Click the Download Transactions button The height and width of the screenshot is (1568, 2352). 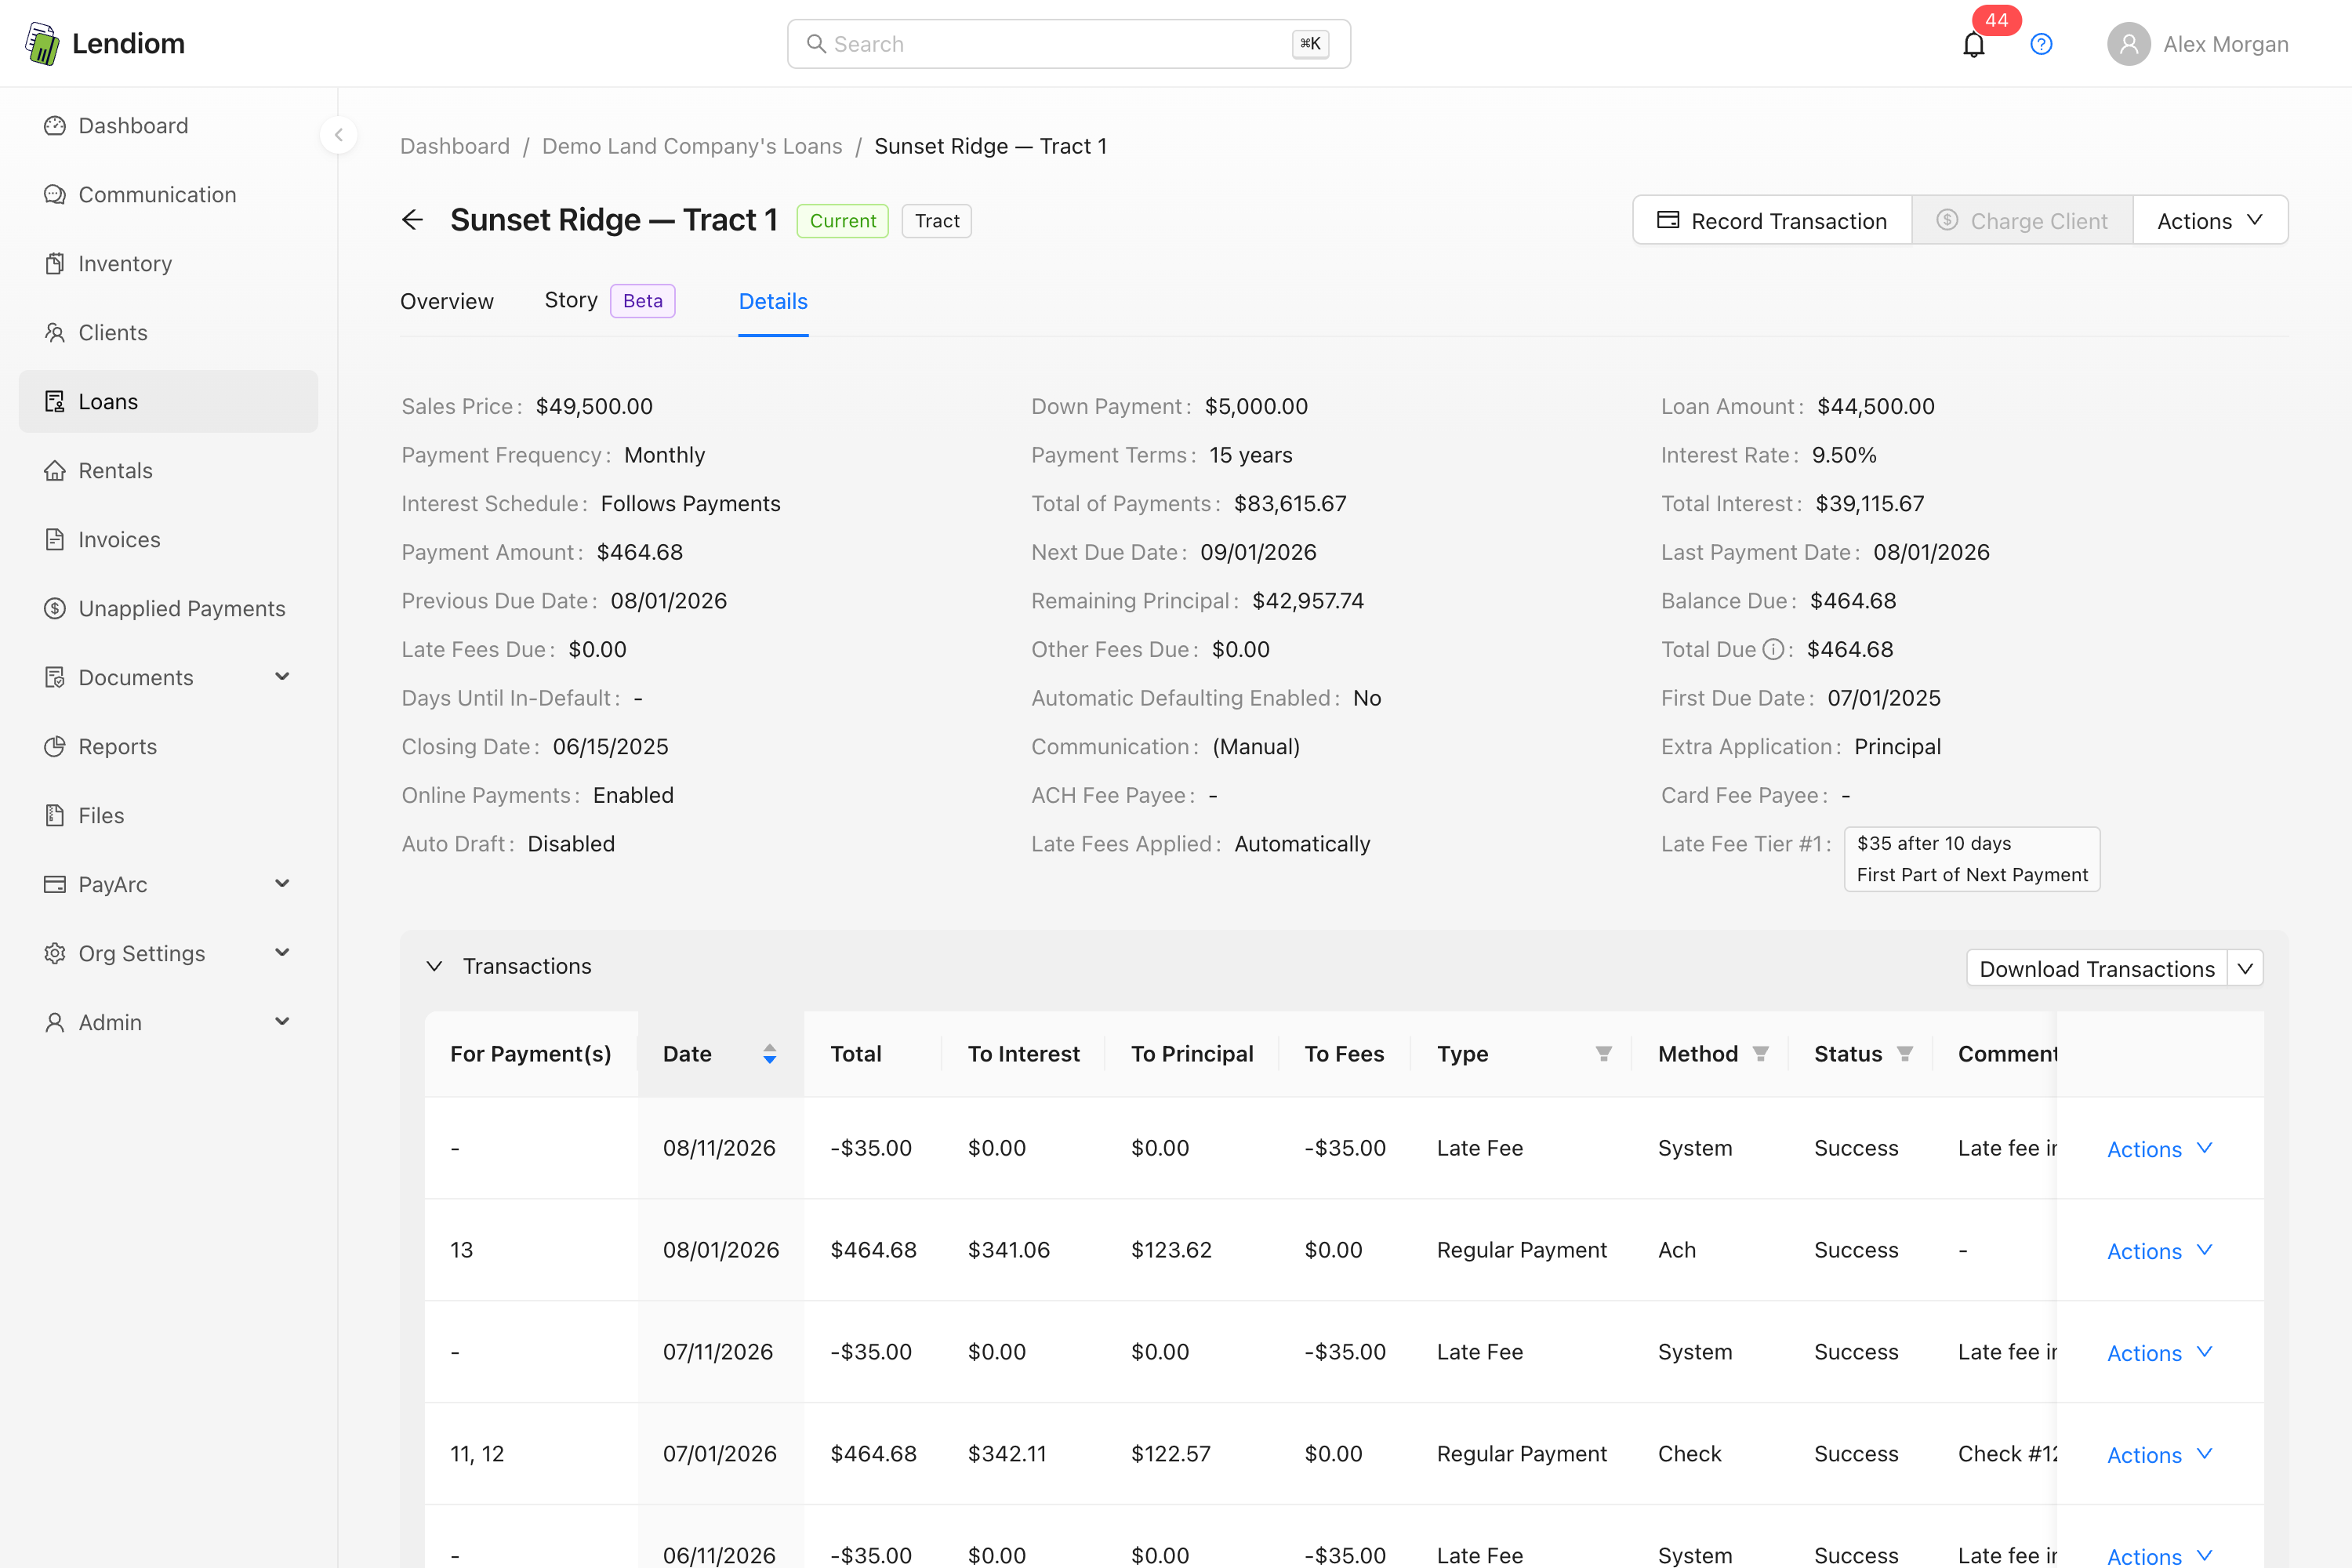tap(2097, 968)
